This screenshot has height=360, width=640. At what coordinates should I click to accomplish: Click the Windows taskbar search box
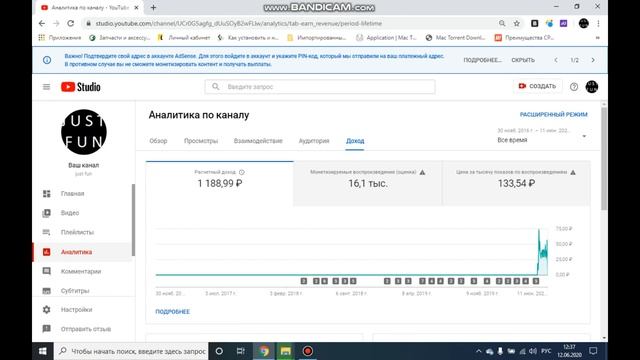pos(131,351)
